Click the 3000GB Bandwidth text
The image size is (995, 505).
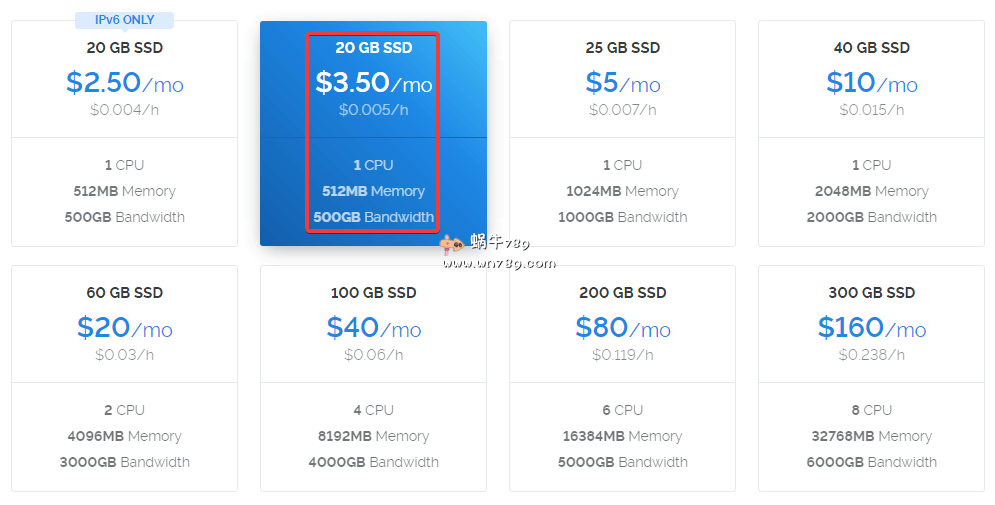(124, 462)
